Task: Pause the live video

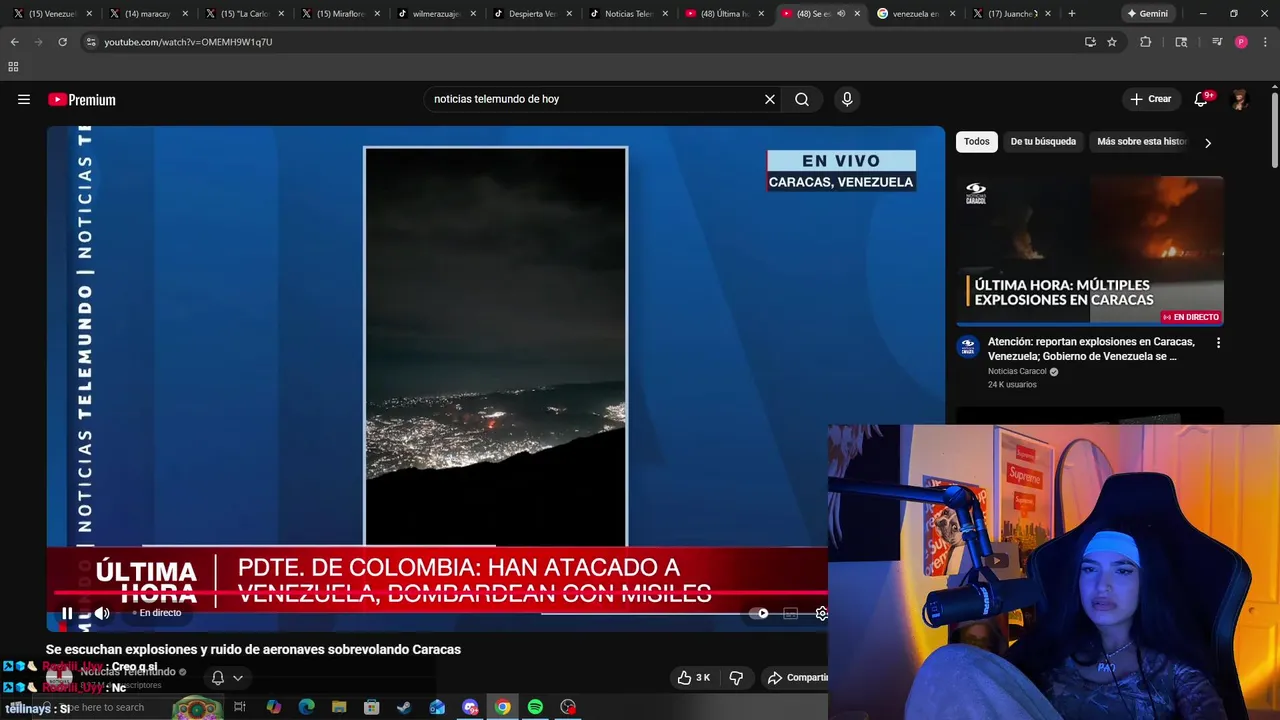Action: pos(67,613)
